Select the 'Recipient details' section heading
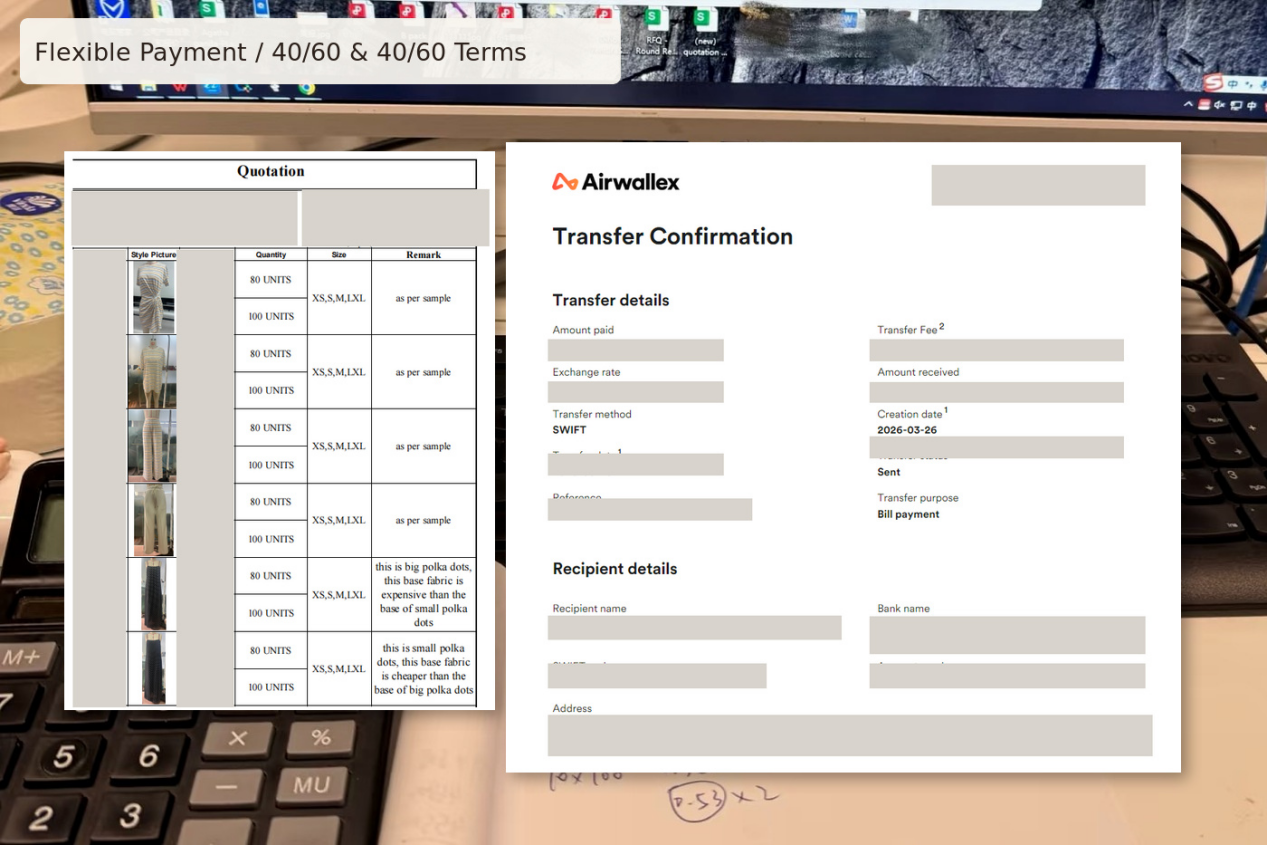 tap(615, 569)
